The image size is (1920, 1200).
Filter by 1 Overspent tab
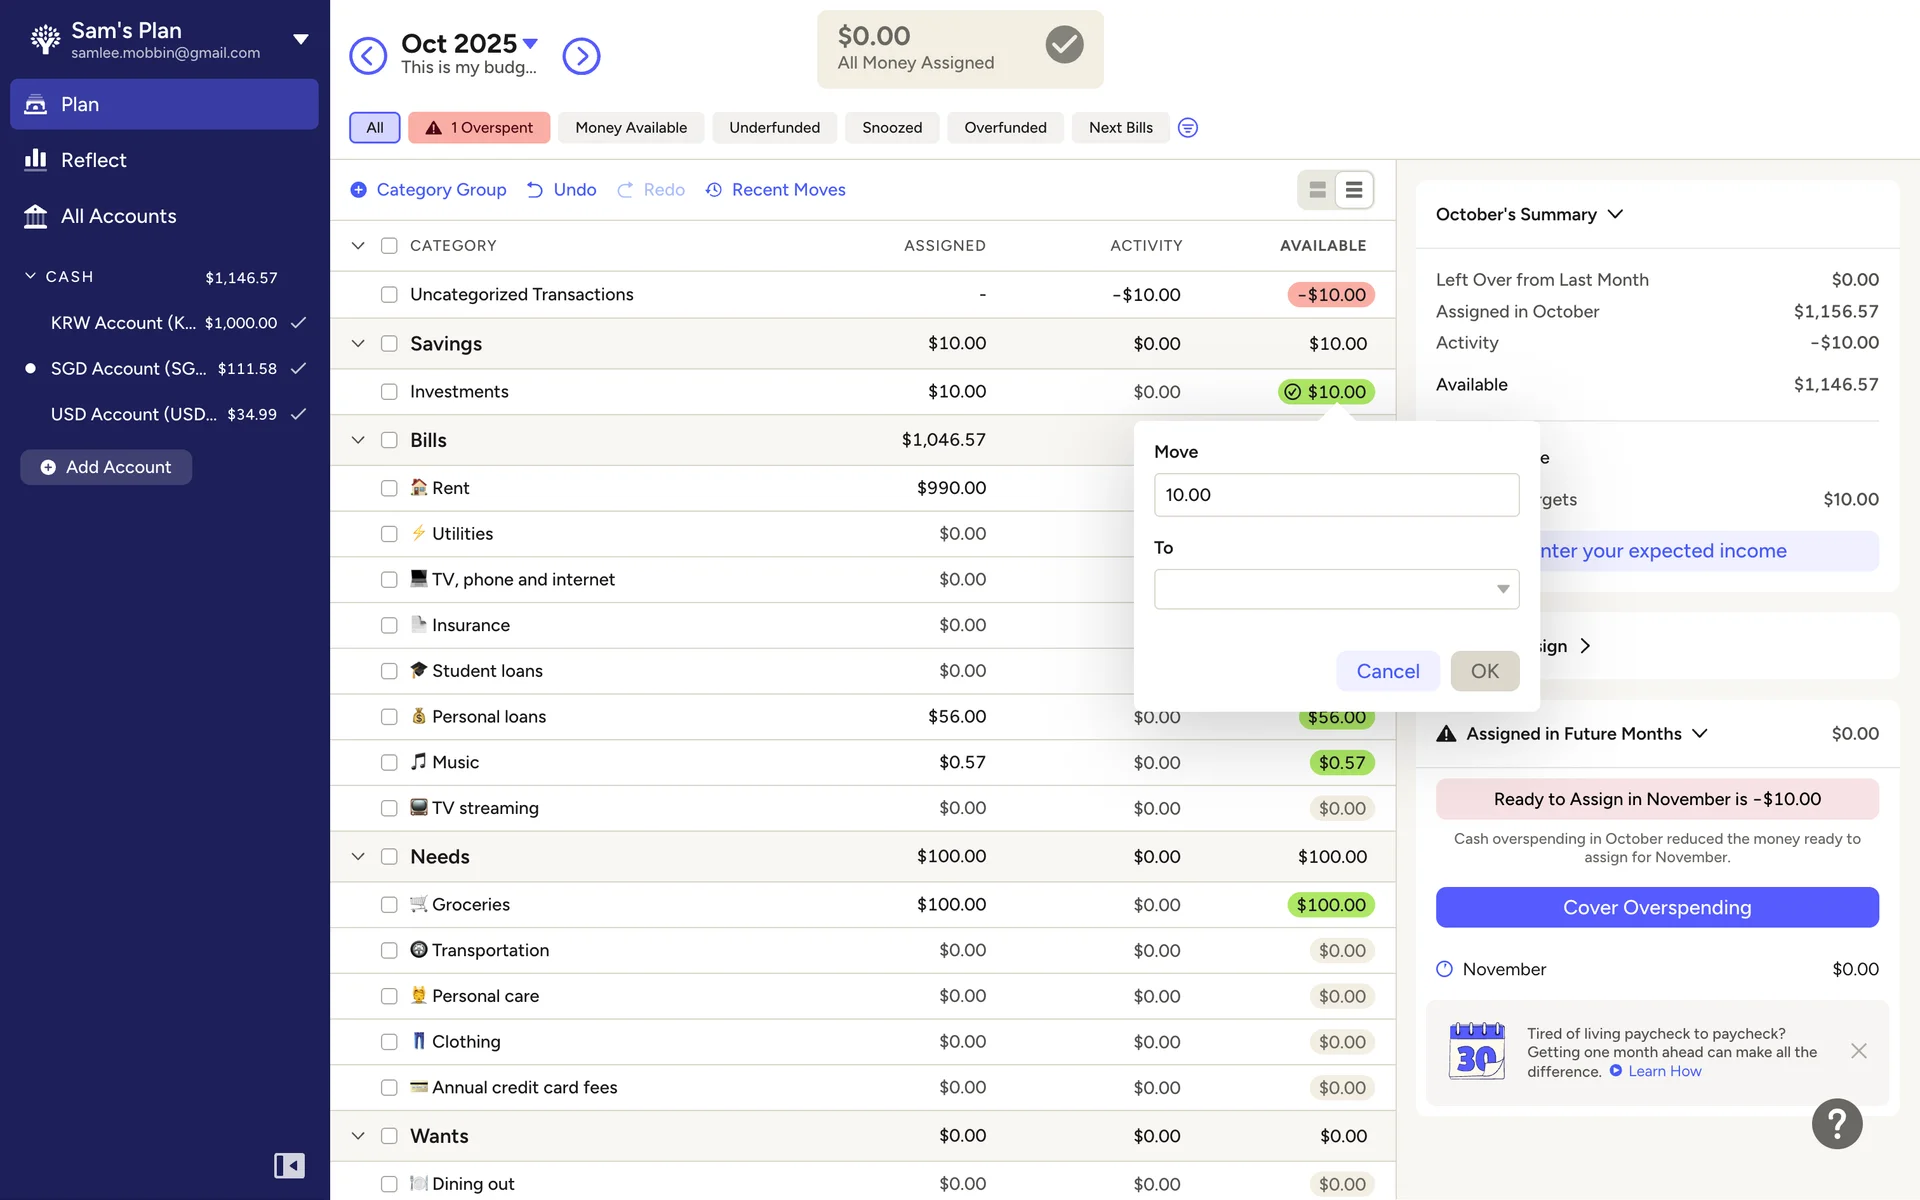click(479, 128)
